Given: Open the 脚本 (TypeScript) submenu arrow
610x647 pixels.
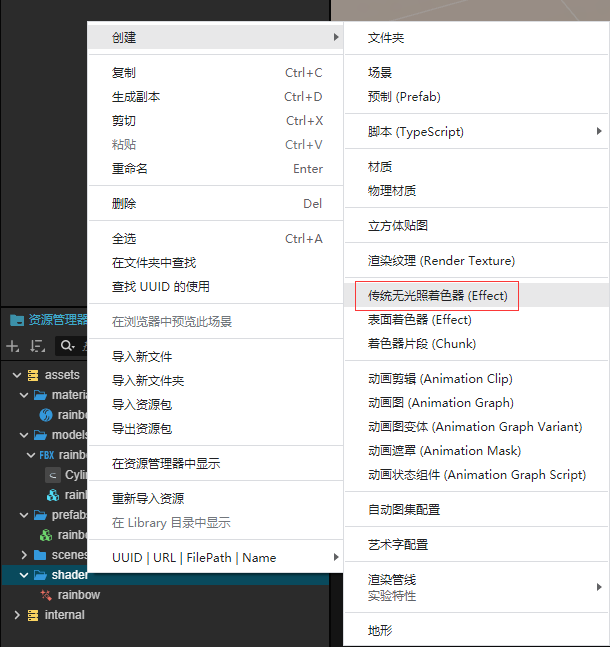Looking at the screenshot, I should click(x=599, y=131).
